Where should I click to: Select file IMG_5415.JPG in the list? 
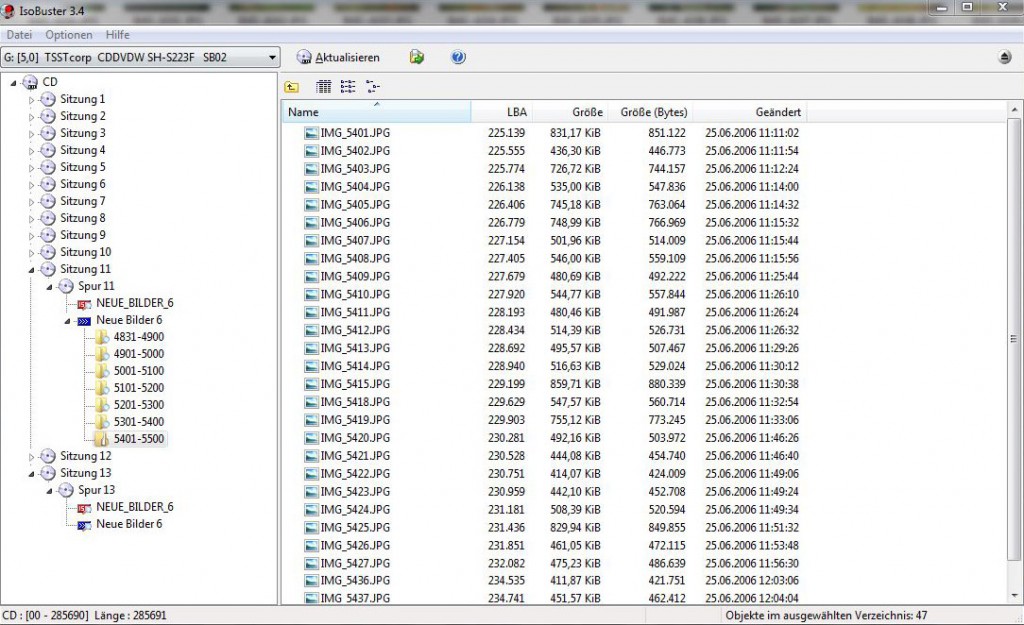coord(355,384)
